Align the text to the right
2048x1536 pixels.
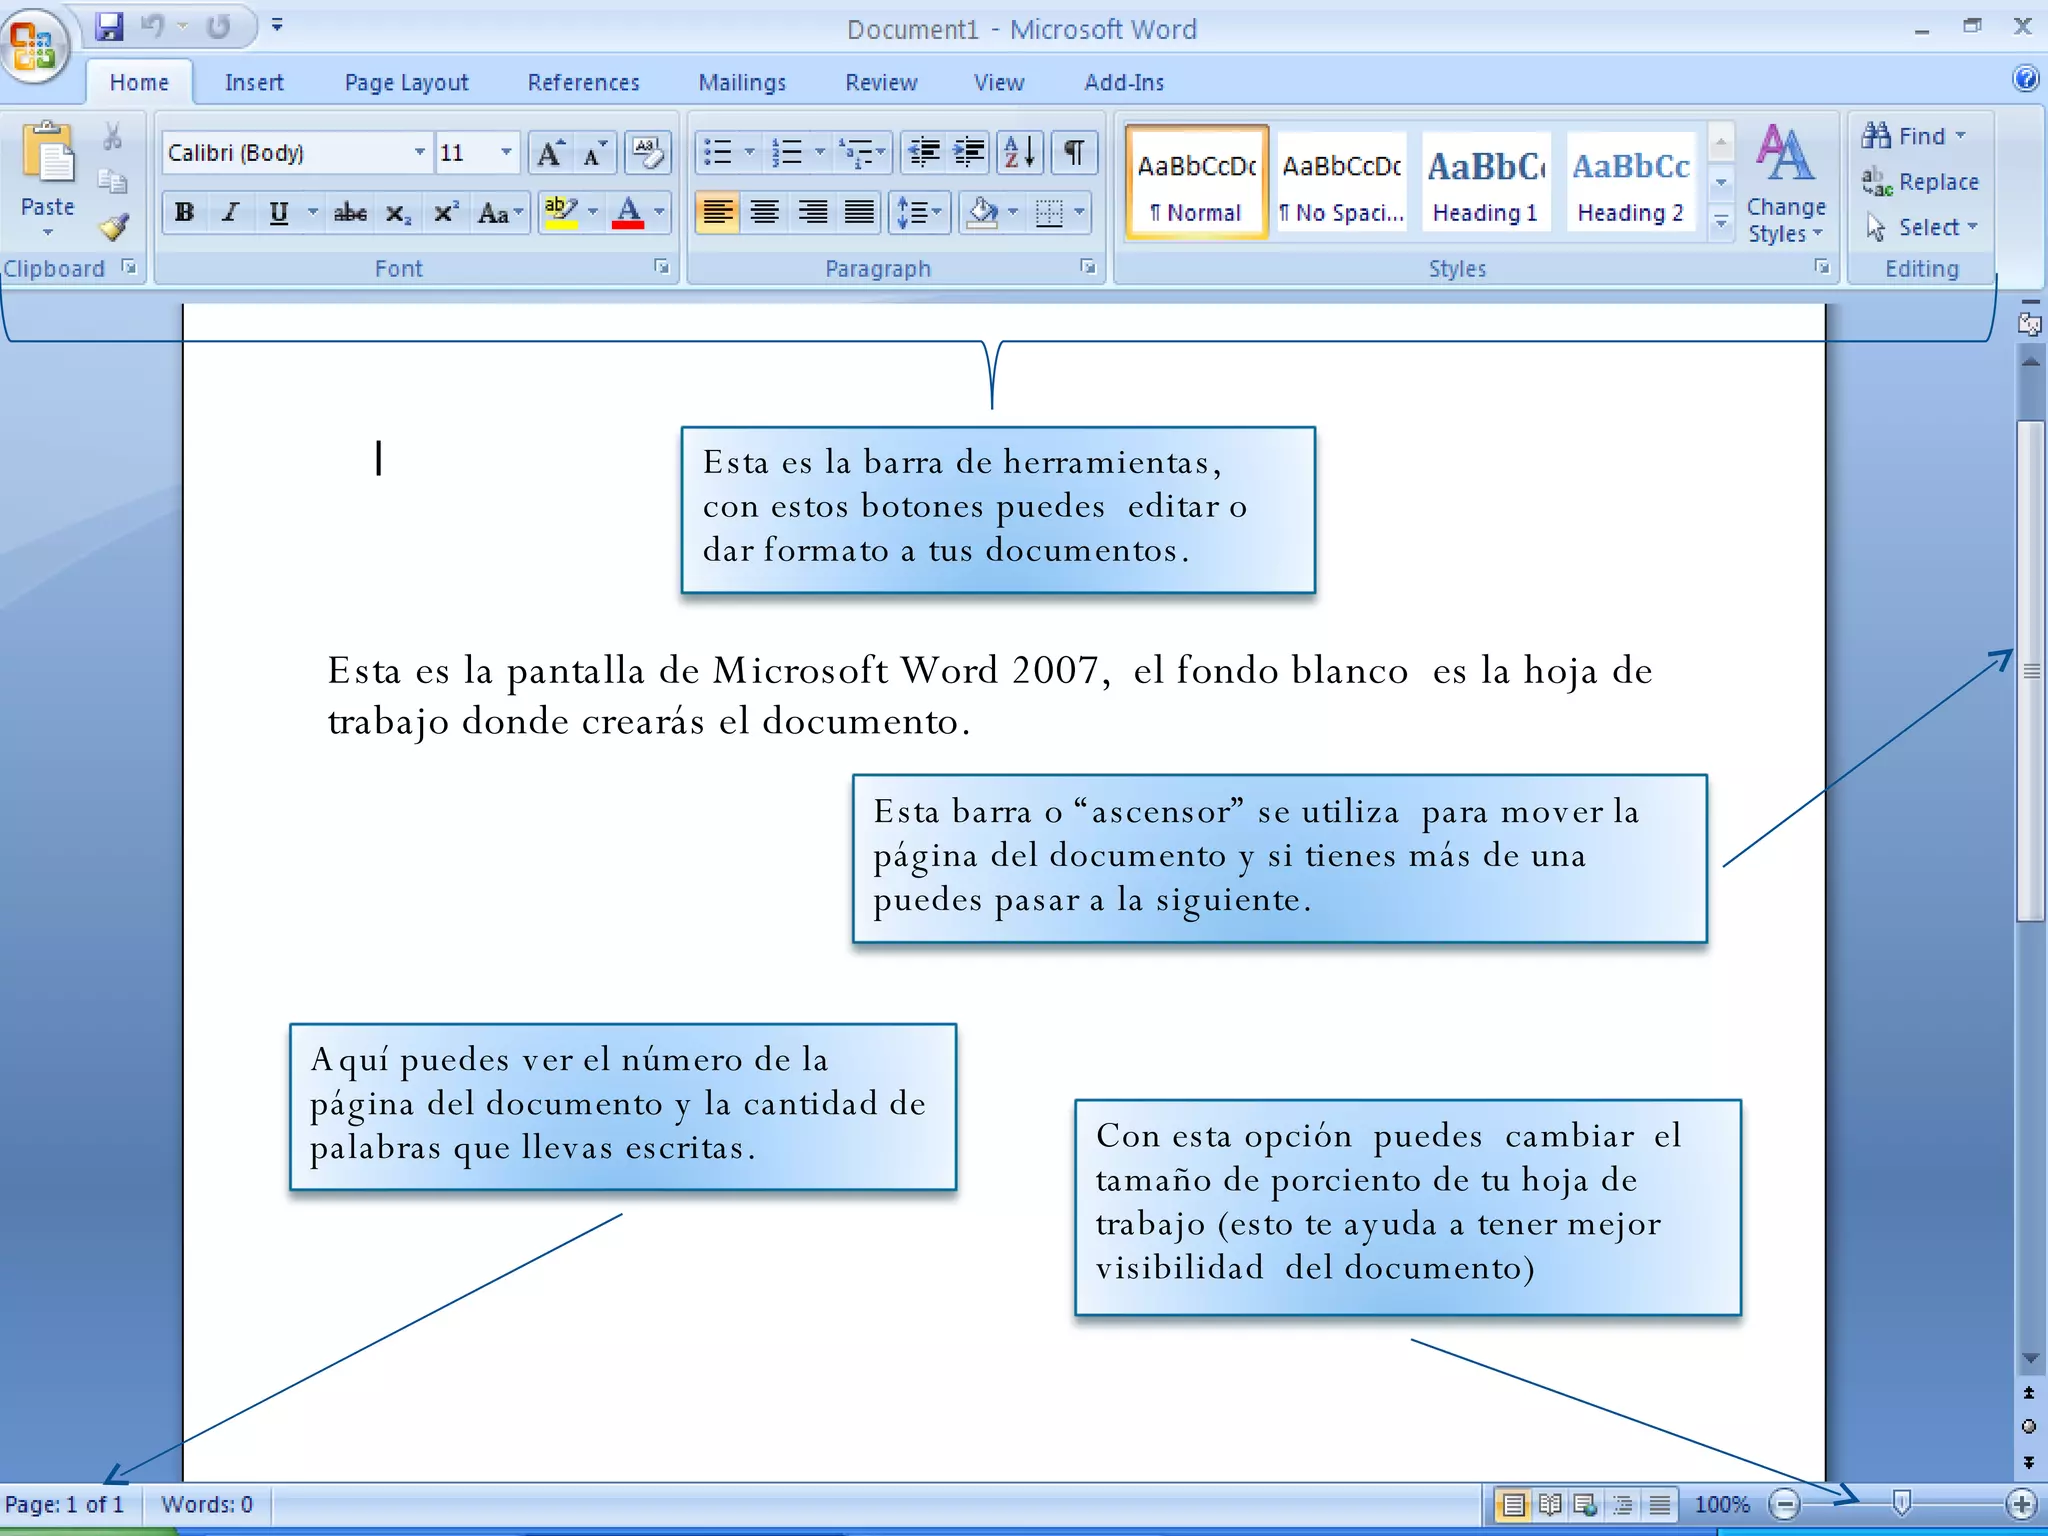point(813,212)
